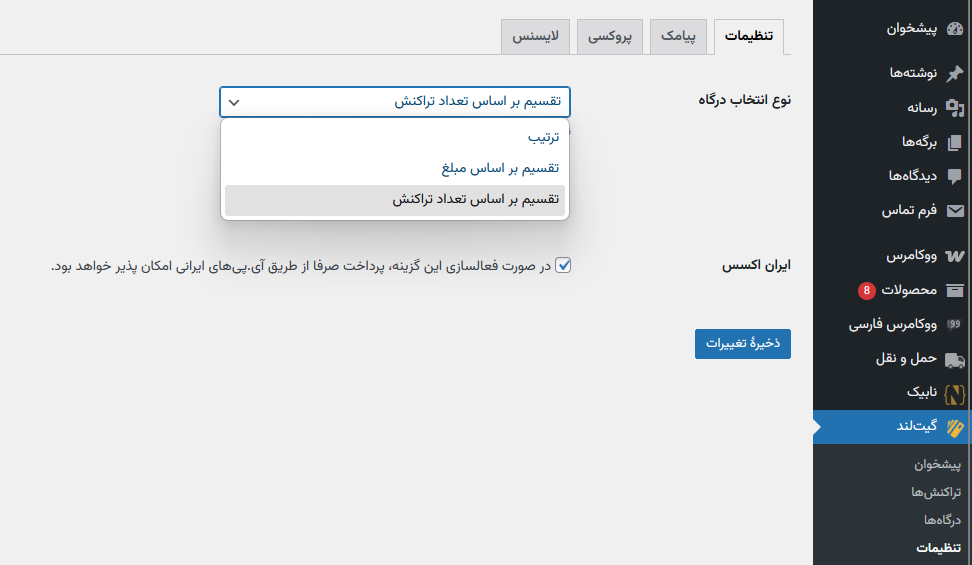Image resolution: width=972 pixels, height=565 pixels.
Task: Click the Media (رسانه) icon
Action: [954, 108]
